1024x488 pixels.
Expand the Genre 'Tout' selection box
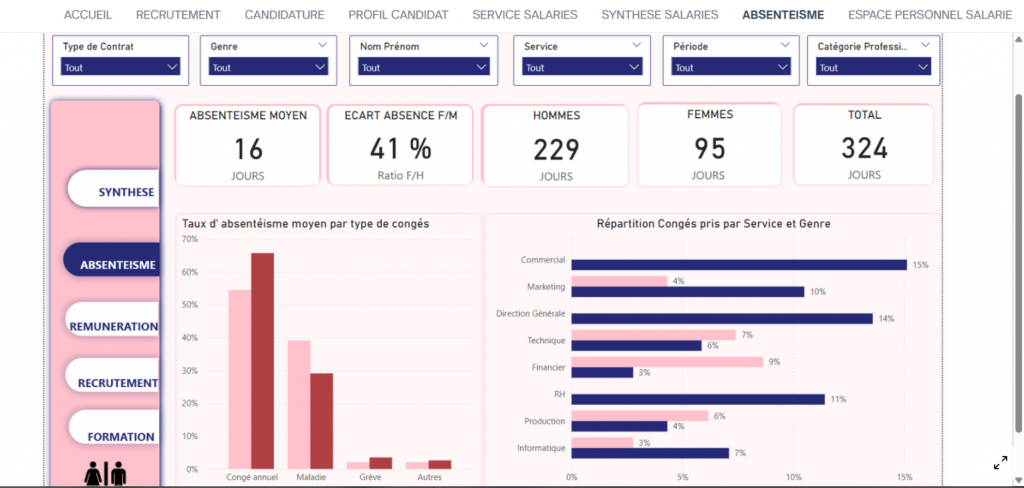tap(268, 67)
